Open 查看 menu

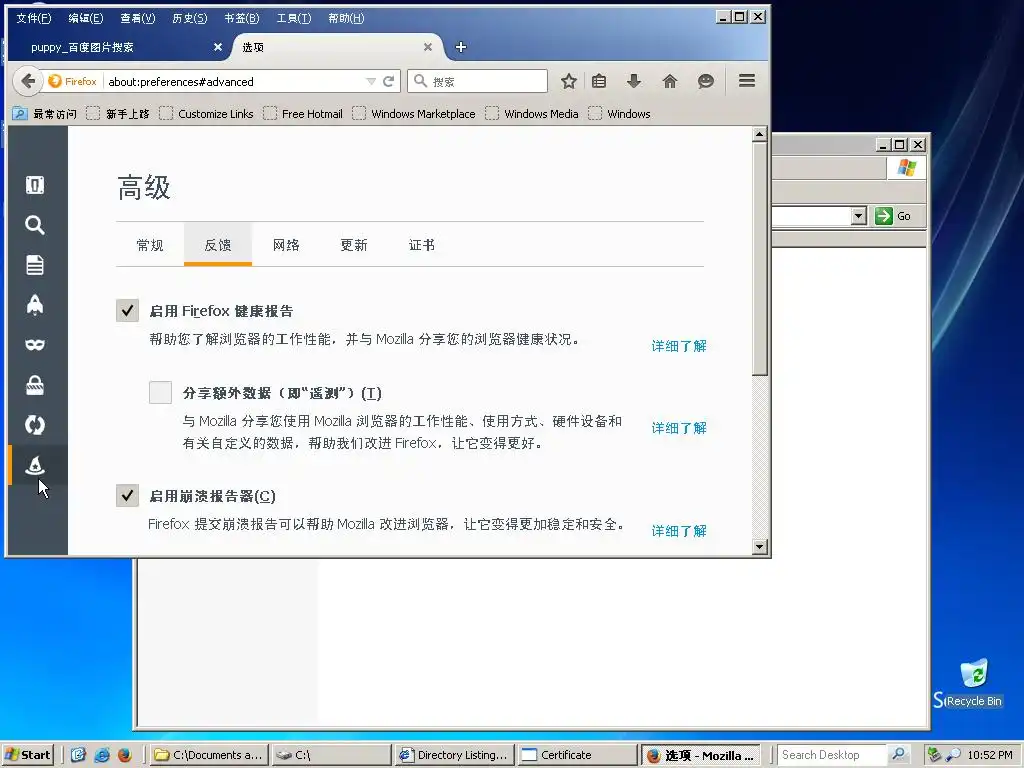(x=138, y=18)
